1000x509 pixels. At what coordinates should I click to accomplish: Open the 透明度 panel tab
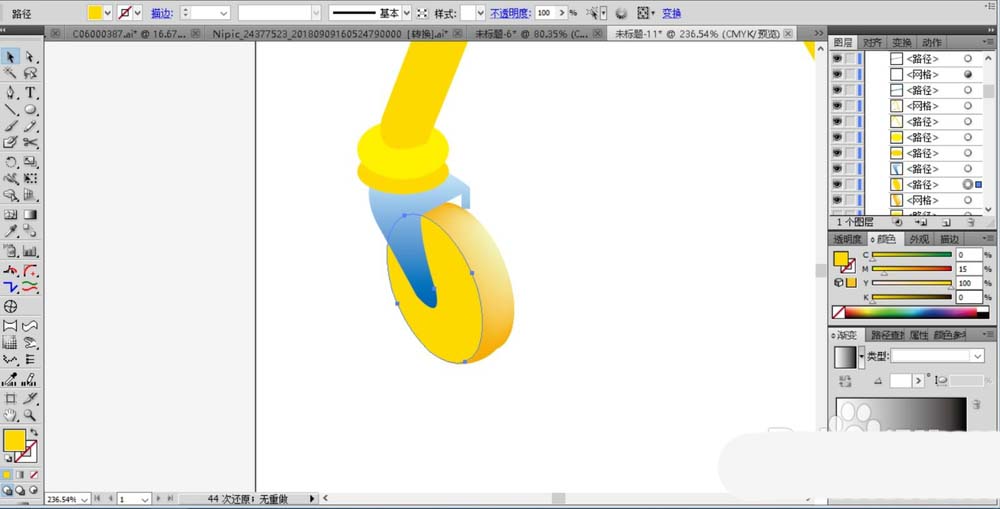click(x=848, y=239)
